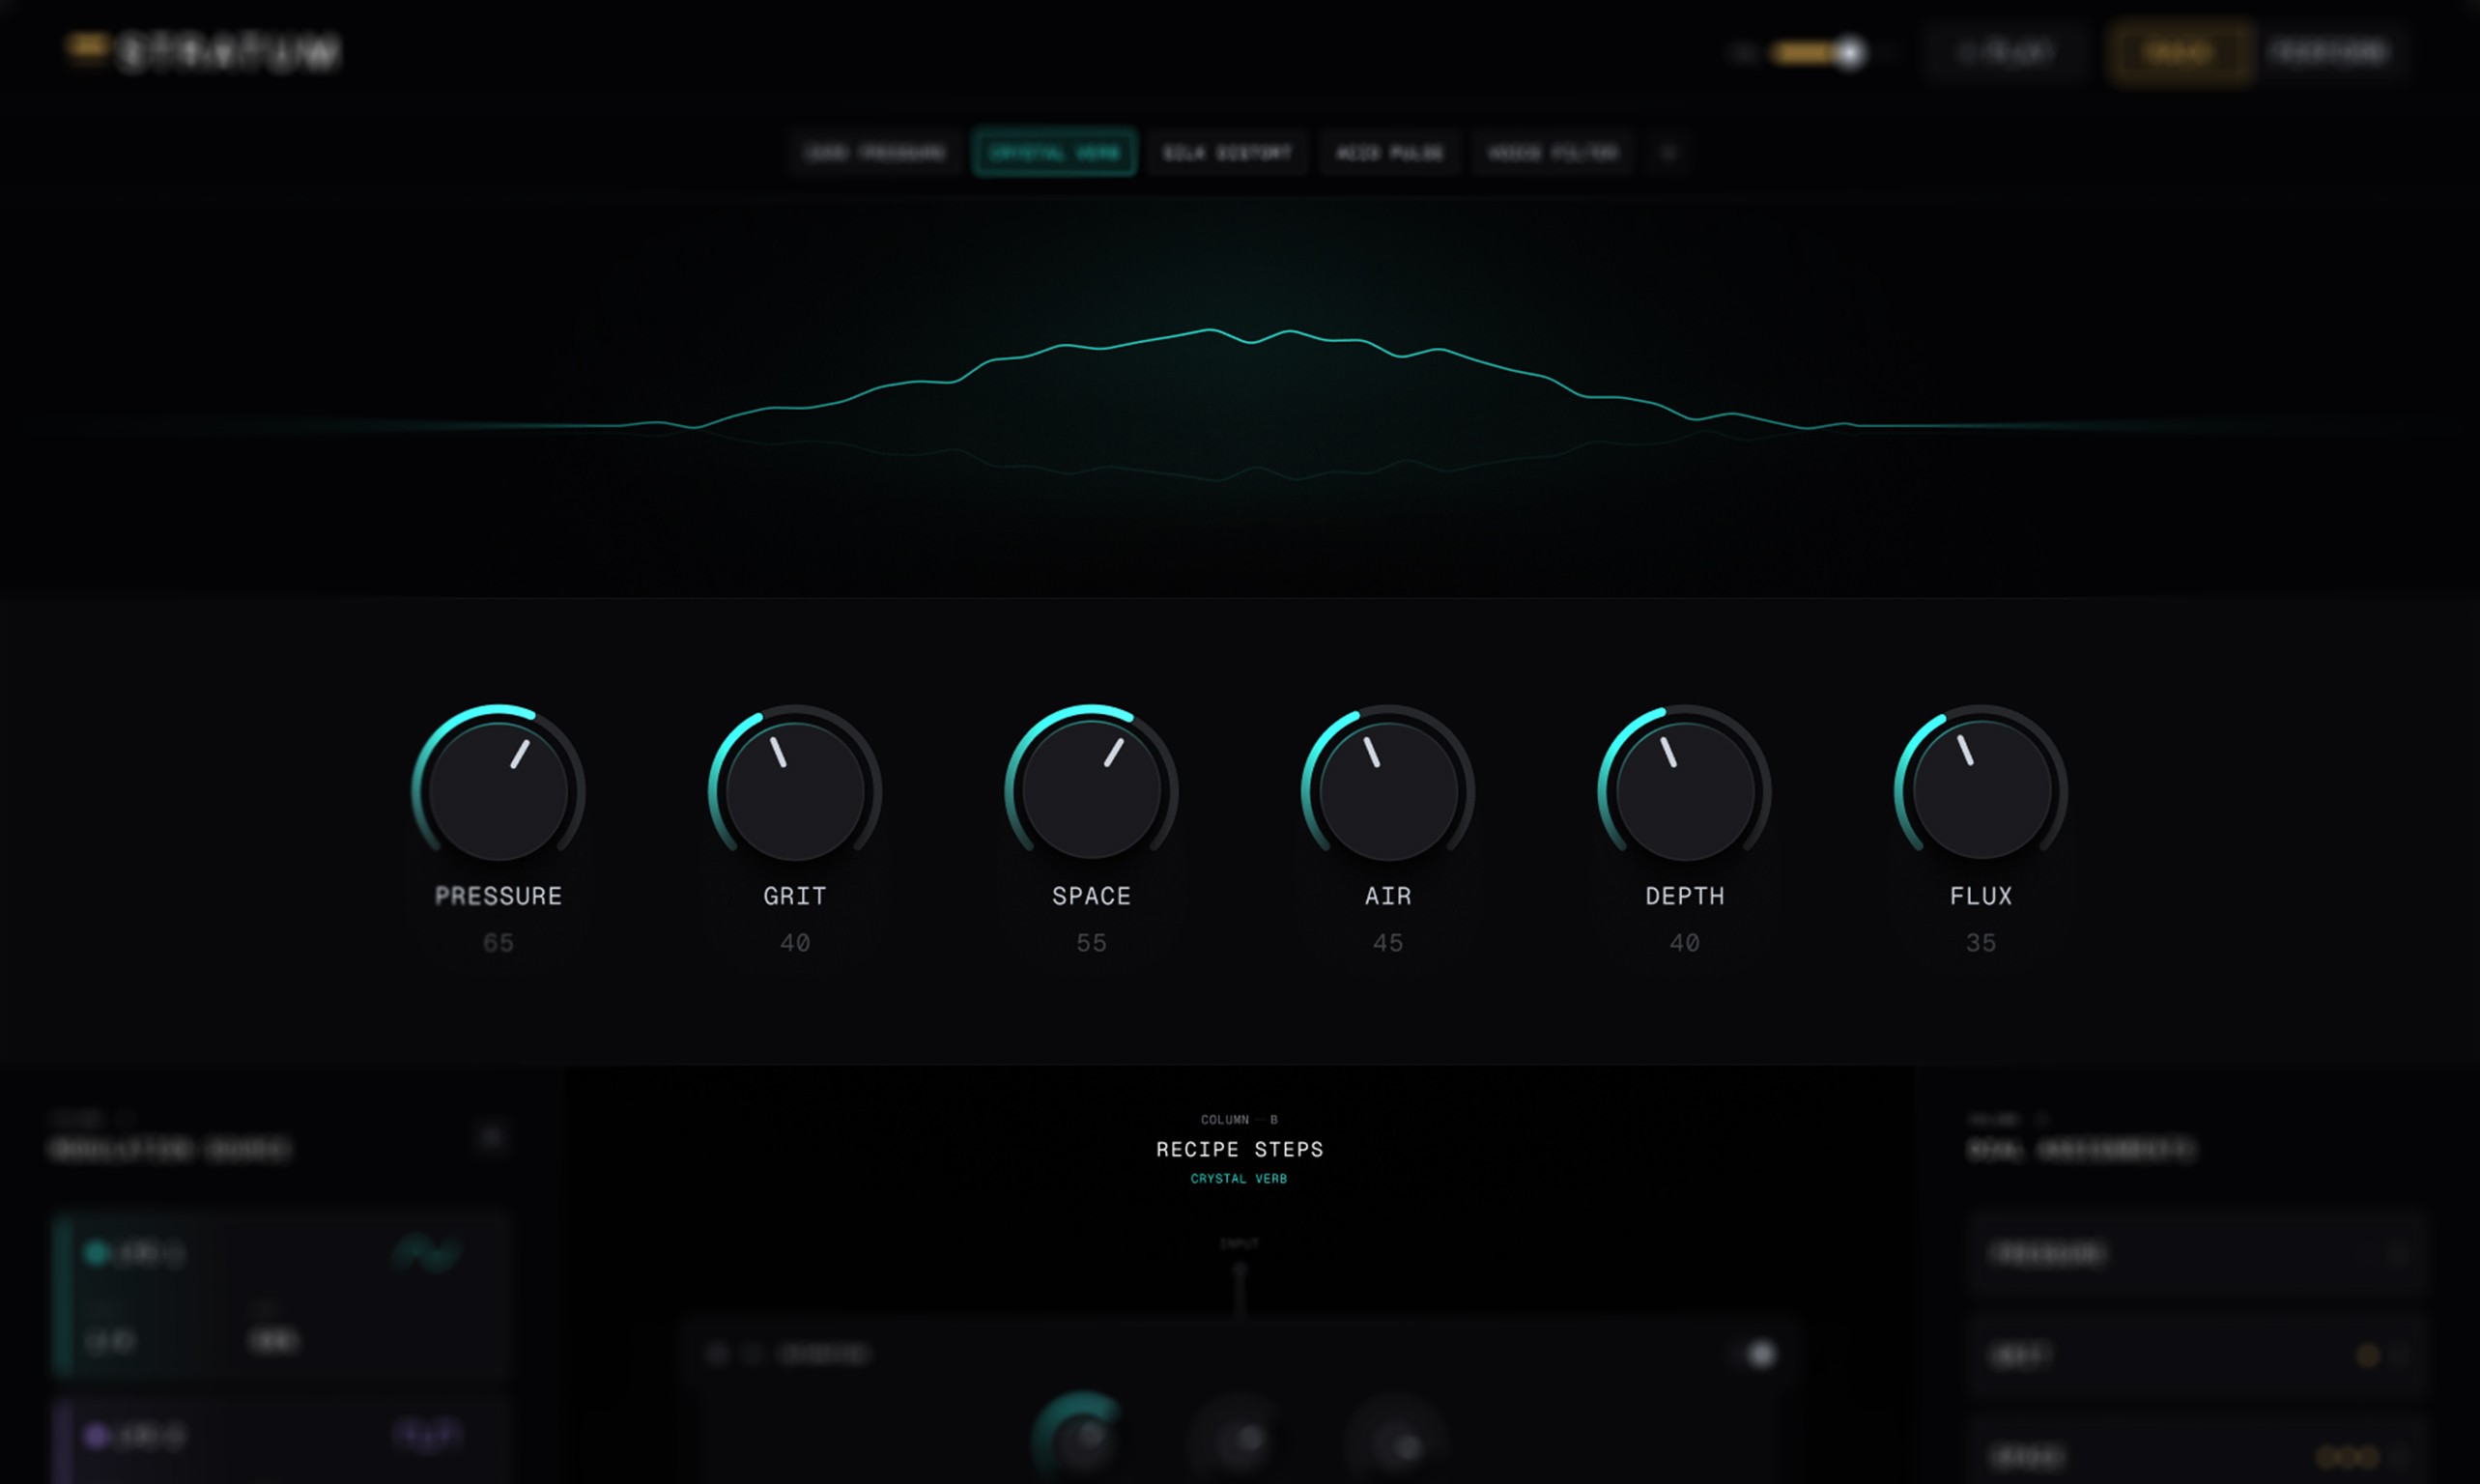
Task: Click the PRESSURE knob
Action: (x=498, y=791)
